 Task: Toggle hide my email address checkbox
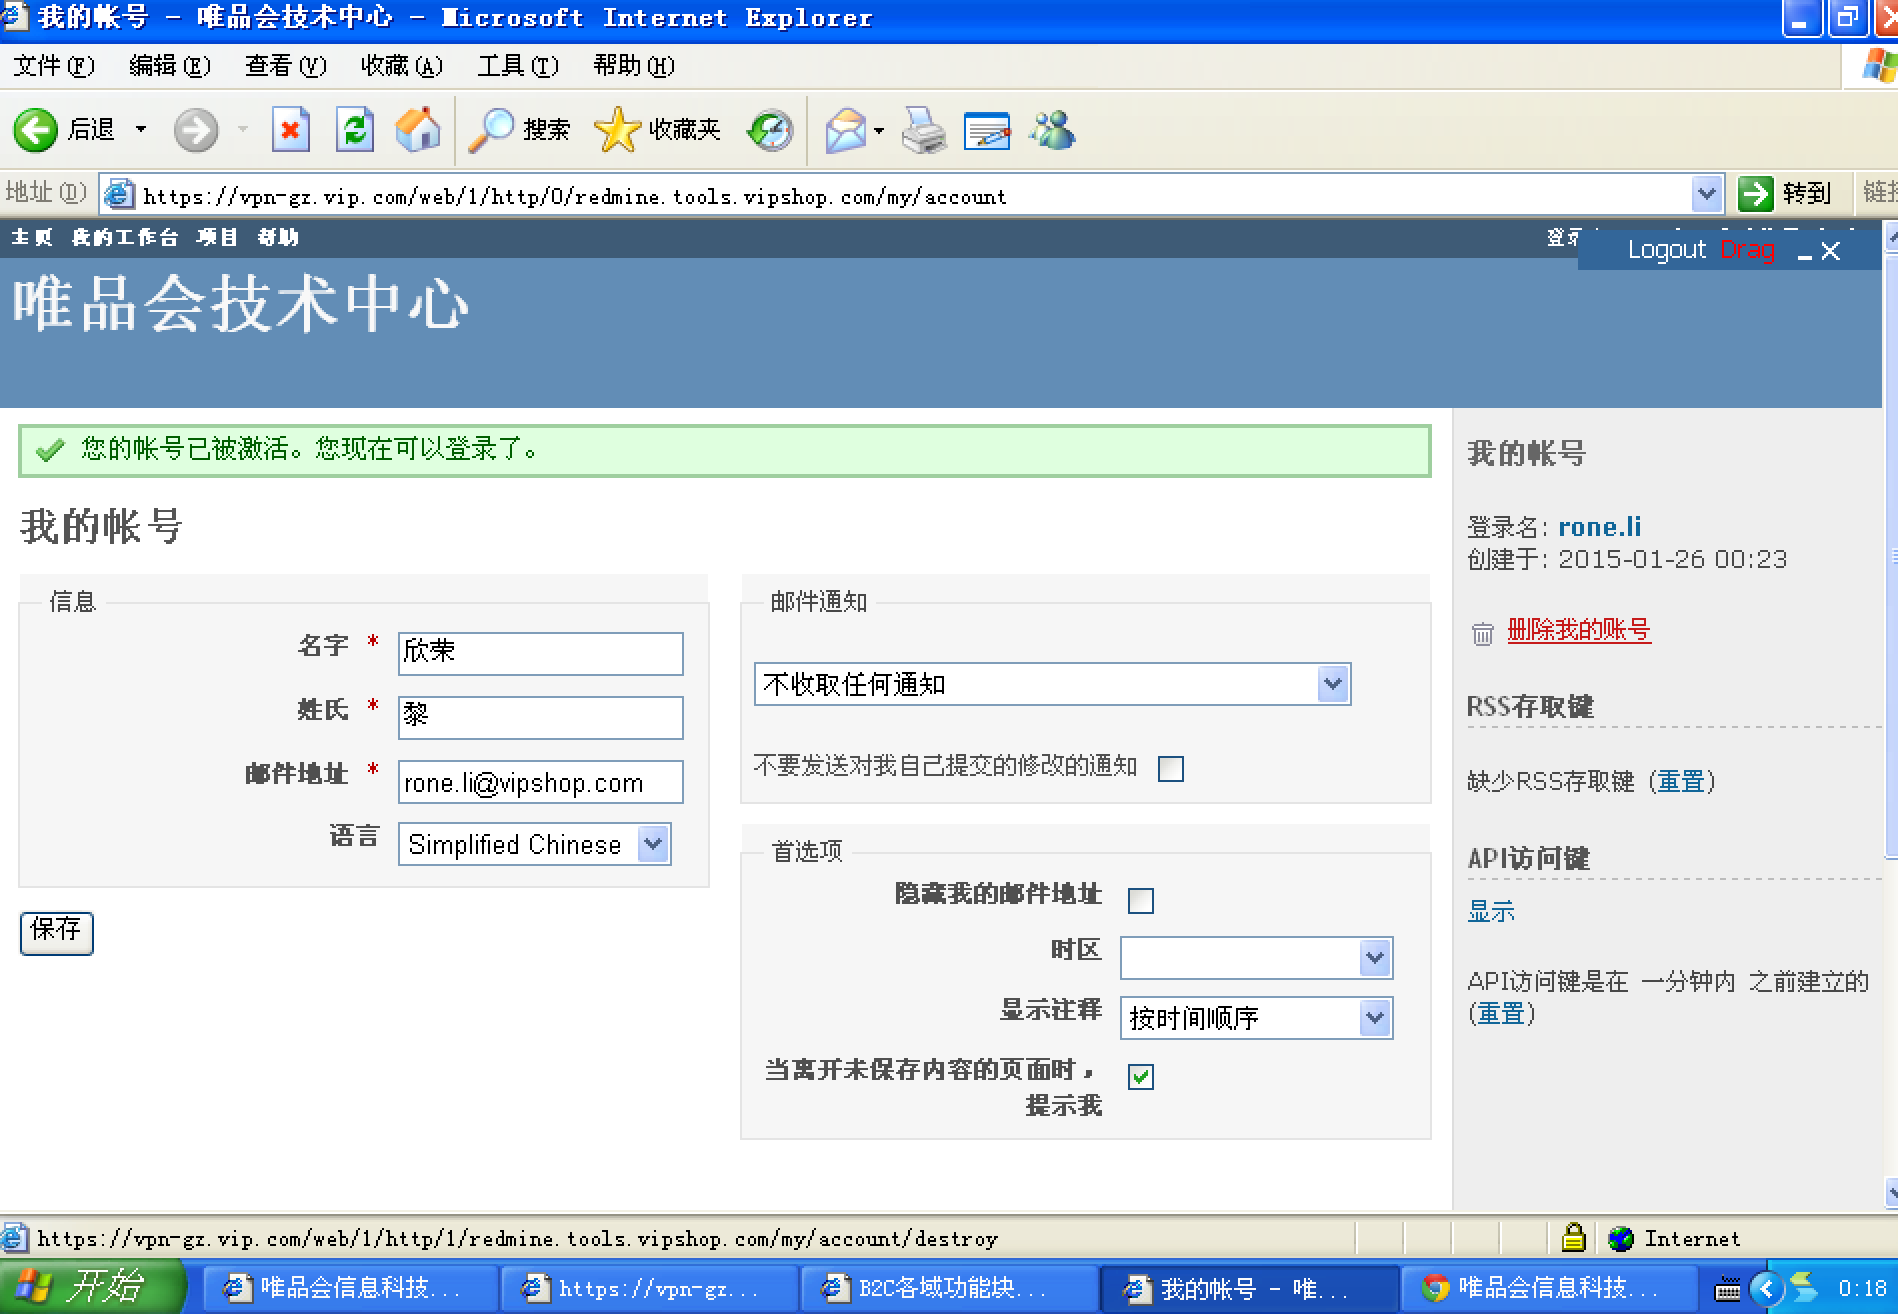[1140, 901]
